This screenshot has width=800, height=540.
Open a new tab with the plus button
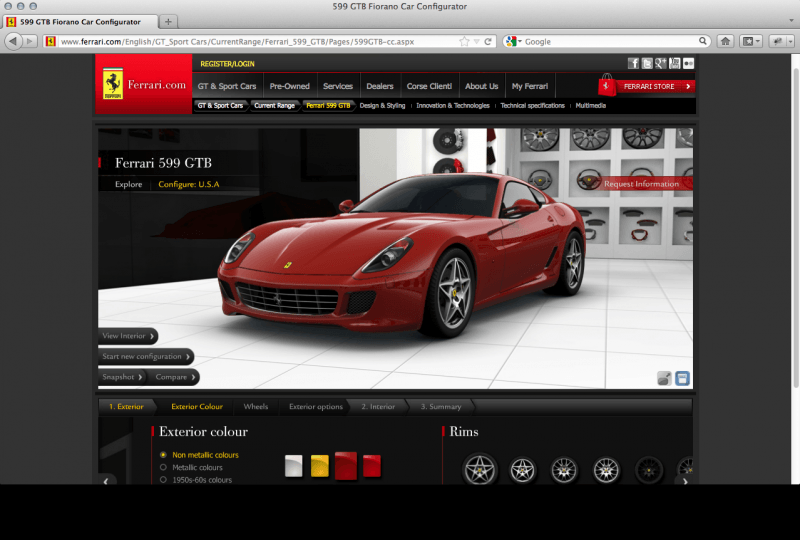pos(168,21)
